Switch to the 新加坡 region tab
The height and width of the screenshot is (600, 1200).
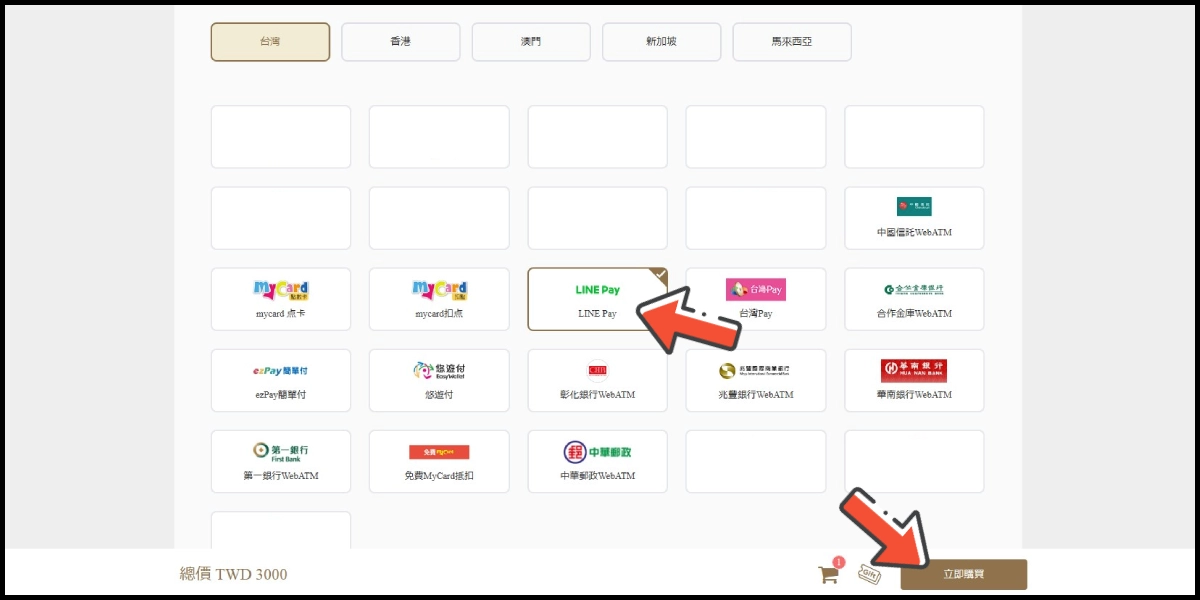point(661,42)
